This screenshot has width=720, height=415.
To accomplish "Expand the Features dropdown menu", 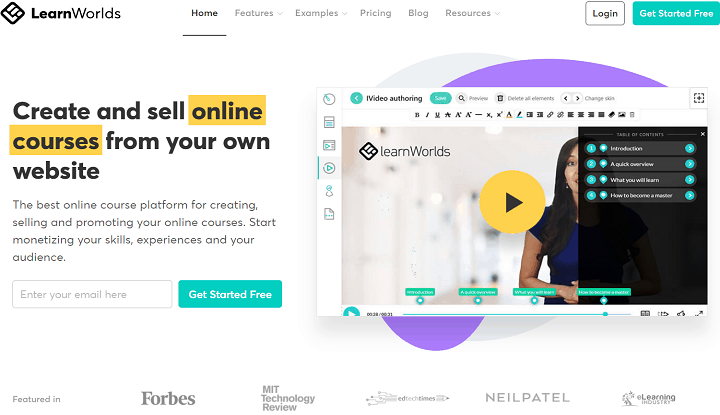I will (259, 13).
